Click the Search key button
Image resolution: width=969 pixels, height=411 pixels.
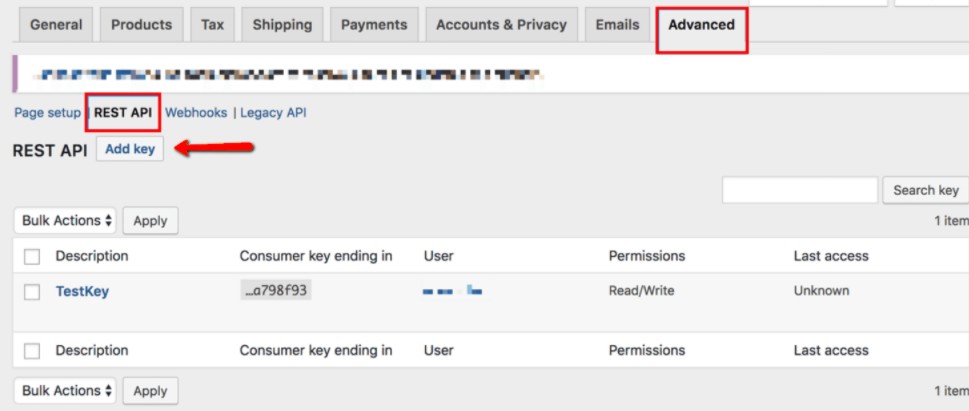point(926,190)
